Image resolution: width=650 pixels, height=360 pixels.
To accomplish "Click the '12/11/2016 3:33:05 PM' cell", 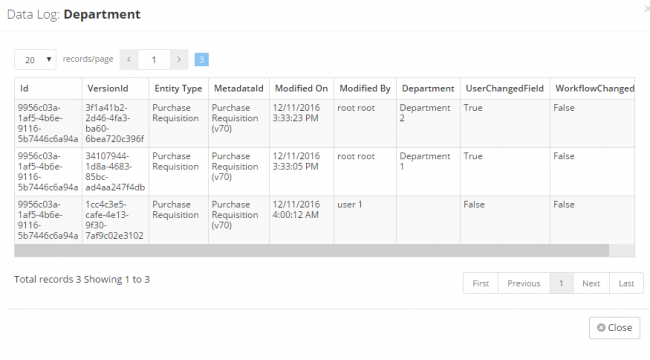I will [x=301, y=172].
